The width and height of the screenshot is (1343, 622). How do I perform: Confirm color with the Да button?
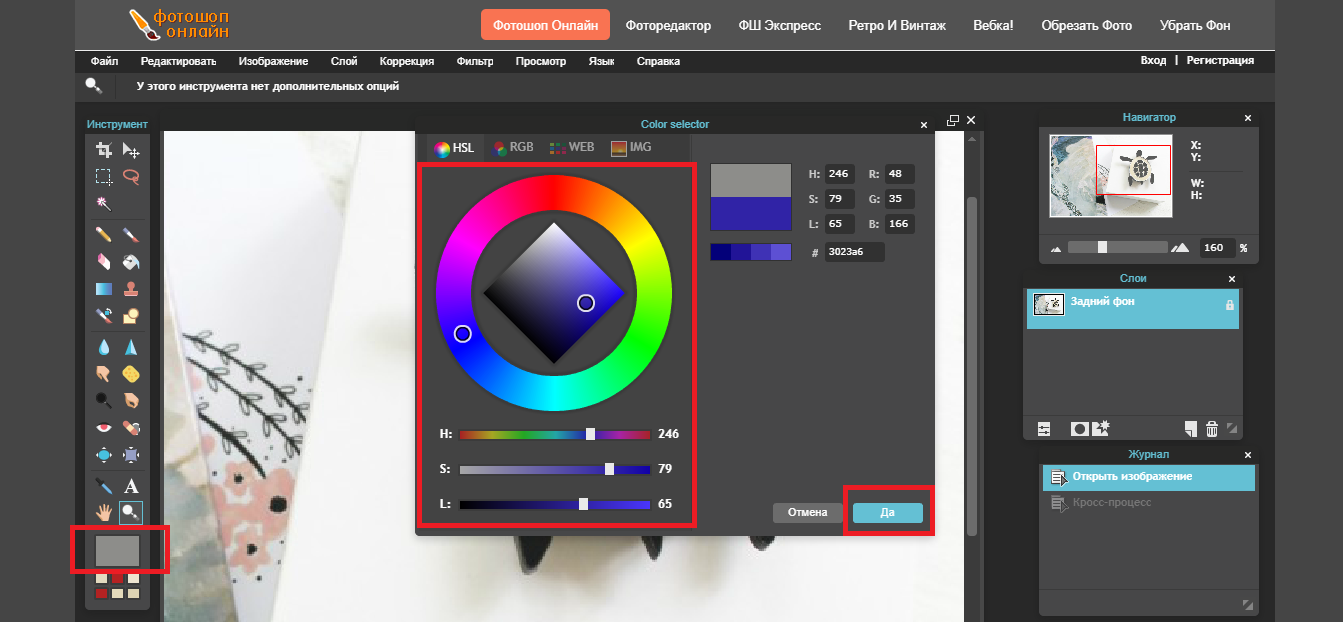887,513
